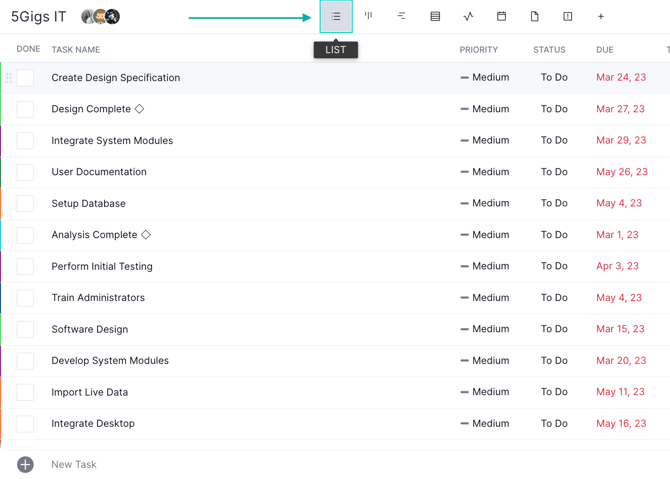
Task: Check the Train Administrators done box
Action: (x=25, y=298)
